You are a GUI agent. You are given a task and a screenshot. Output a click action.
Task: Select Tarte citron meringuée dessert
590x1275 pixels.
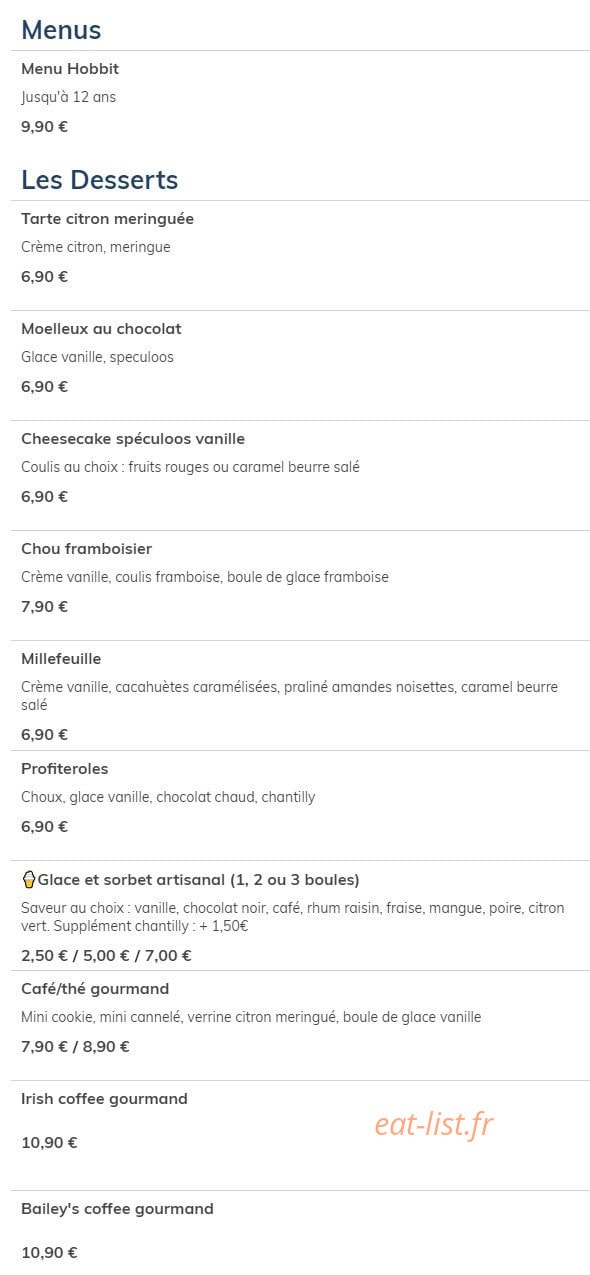[108, 219]
